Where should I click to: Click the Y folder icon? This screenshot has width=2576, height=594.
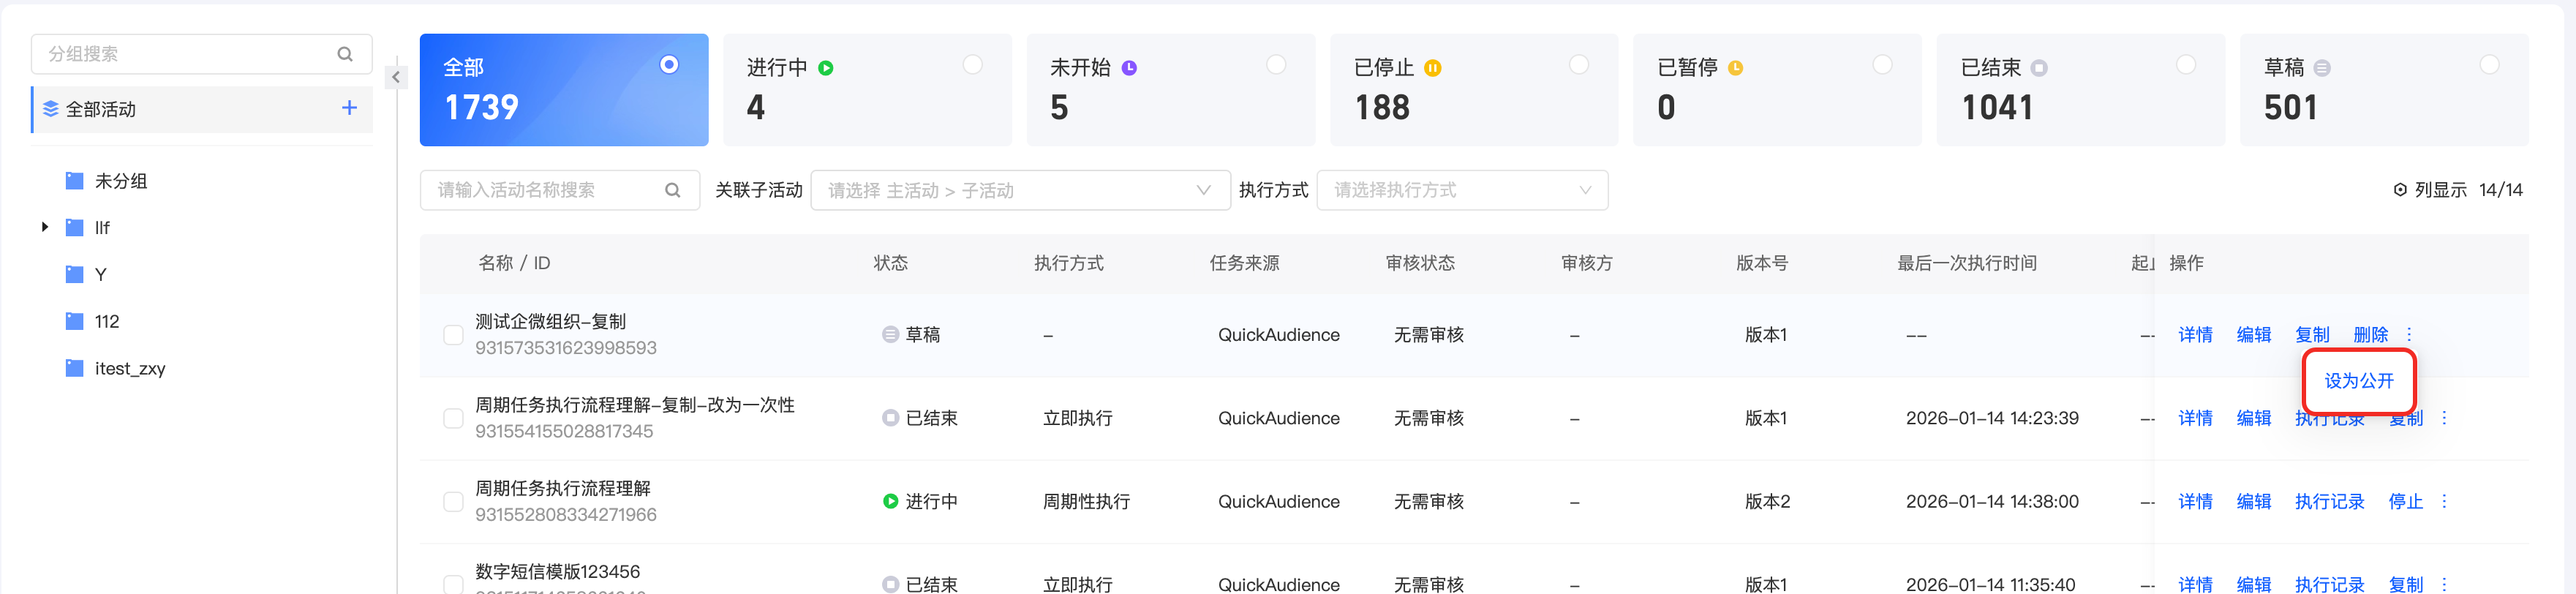74,274
